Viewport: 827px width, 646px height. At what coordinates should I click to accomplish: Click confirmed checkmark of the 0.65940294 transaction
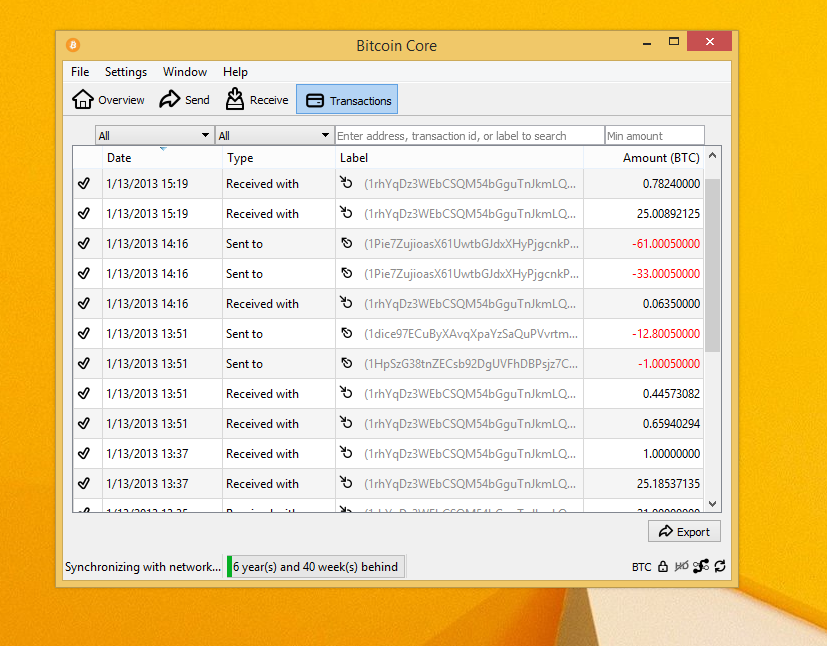pos(84,424)
